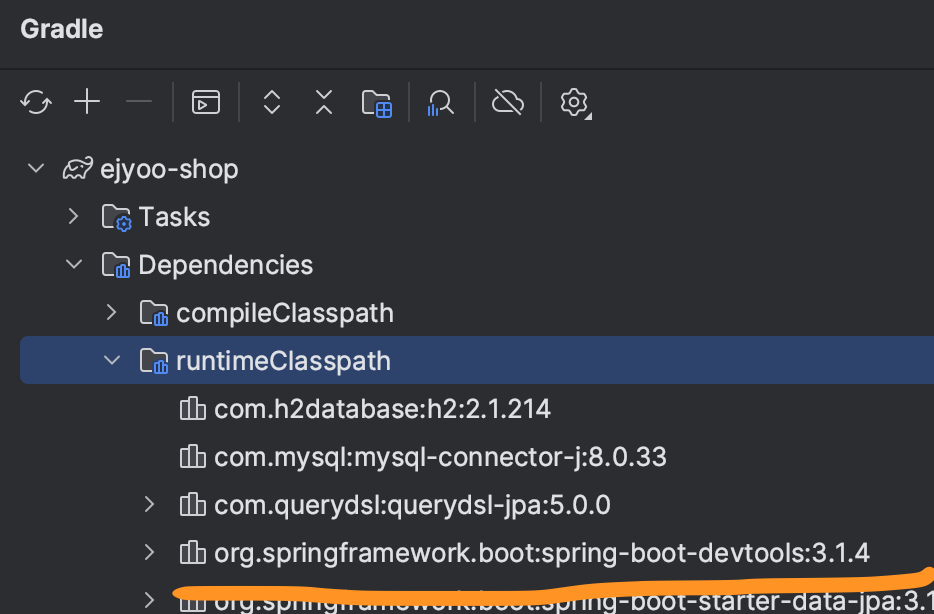Open Gradle build tool settings gear
This screenshot has width=934, height=614.
pos(575,103)
